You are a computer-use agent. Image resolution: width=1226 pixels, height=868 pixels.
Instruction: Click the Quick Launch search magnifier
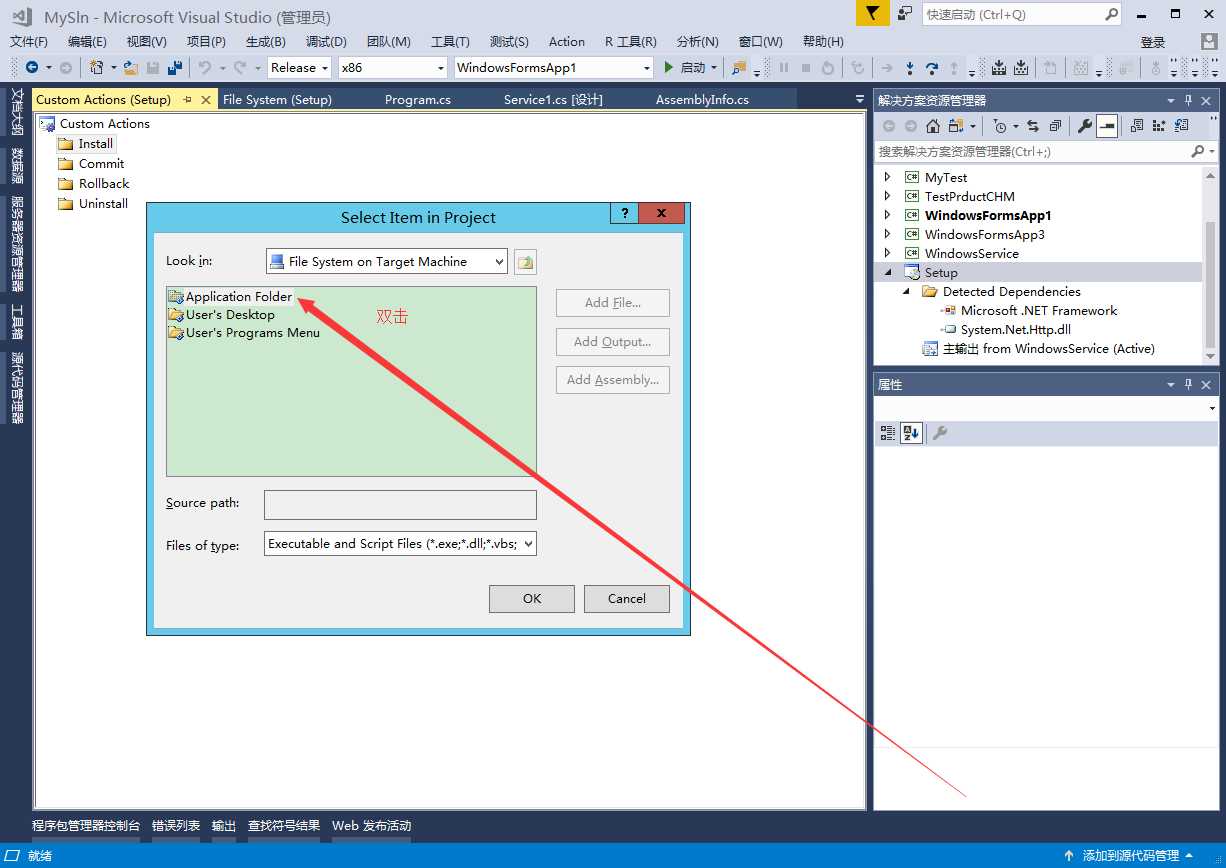coord(1111,14)
